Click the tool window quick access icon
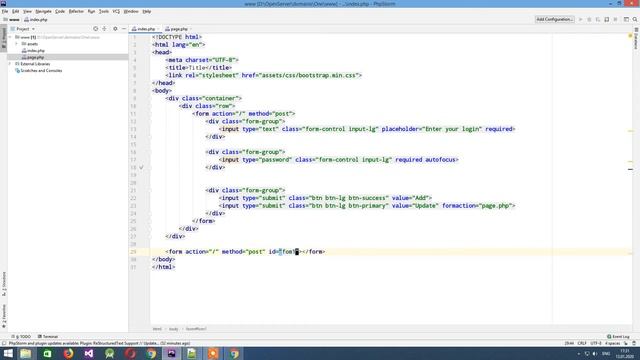Viewport: 640px width, 360px height. (x=4, y=343)
